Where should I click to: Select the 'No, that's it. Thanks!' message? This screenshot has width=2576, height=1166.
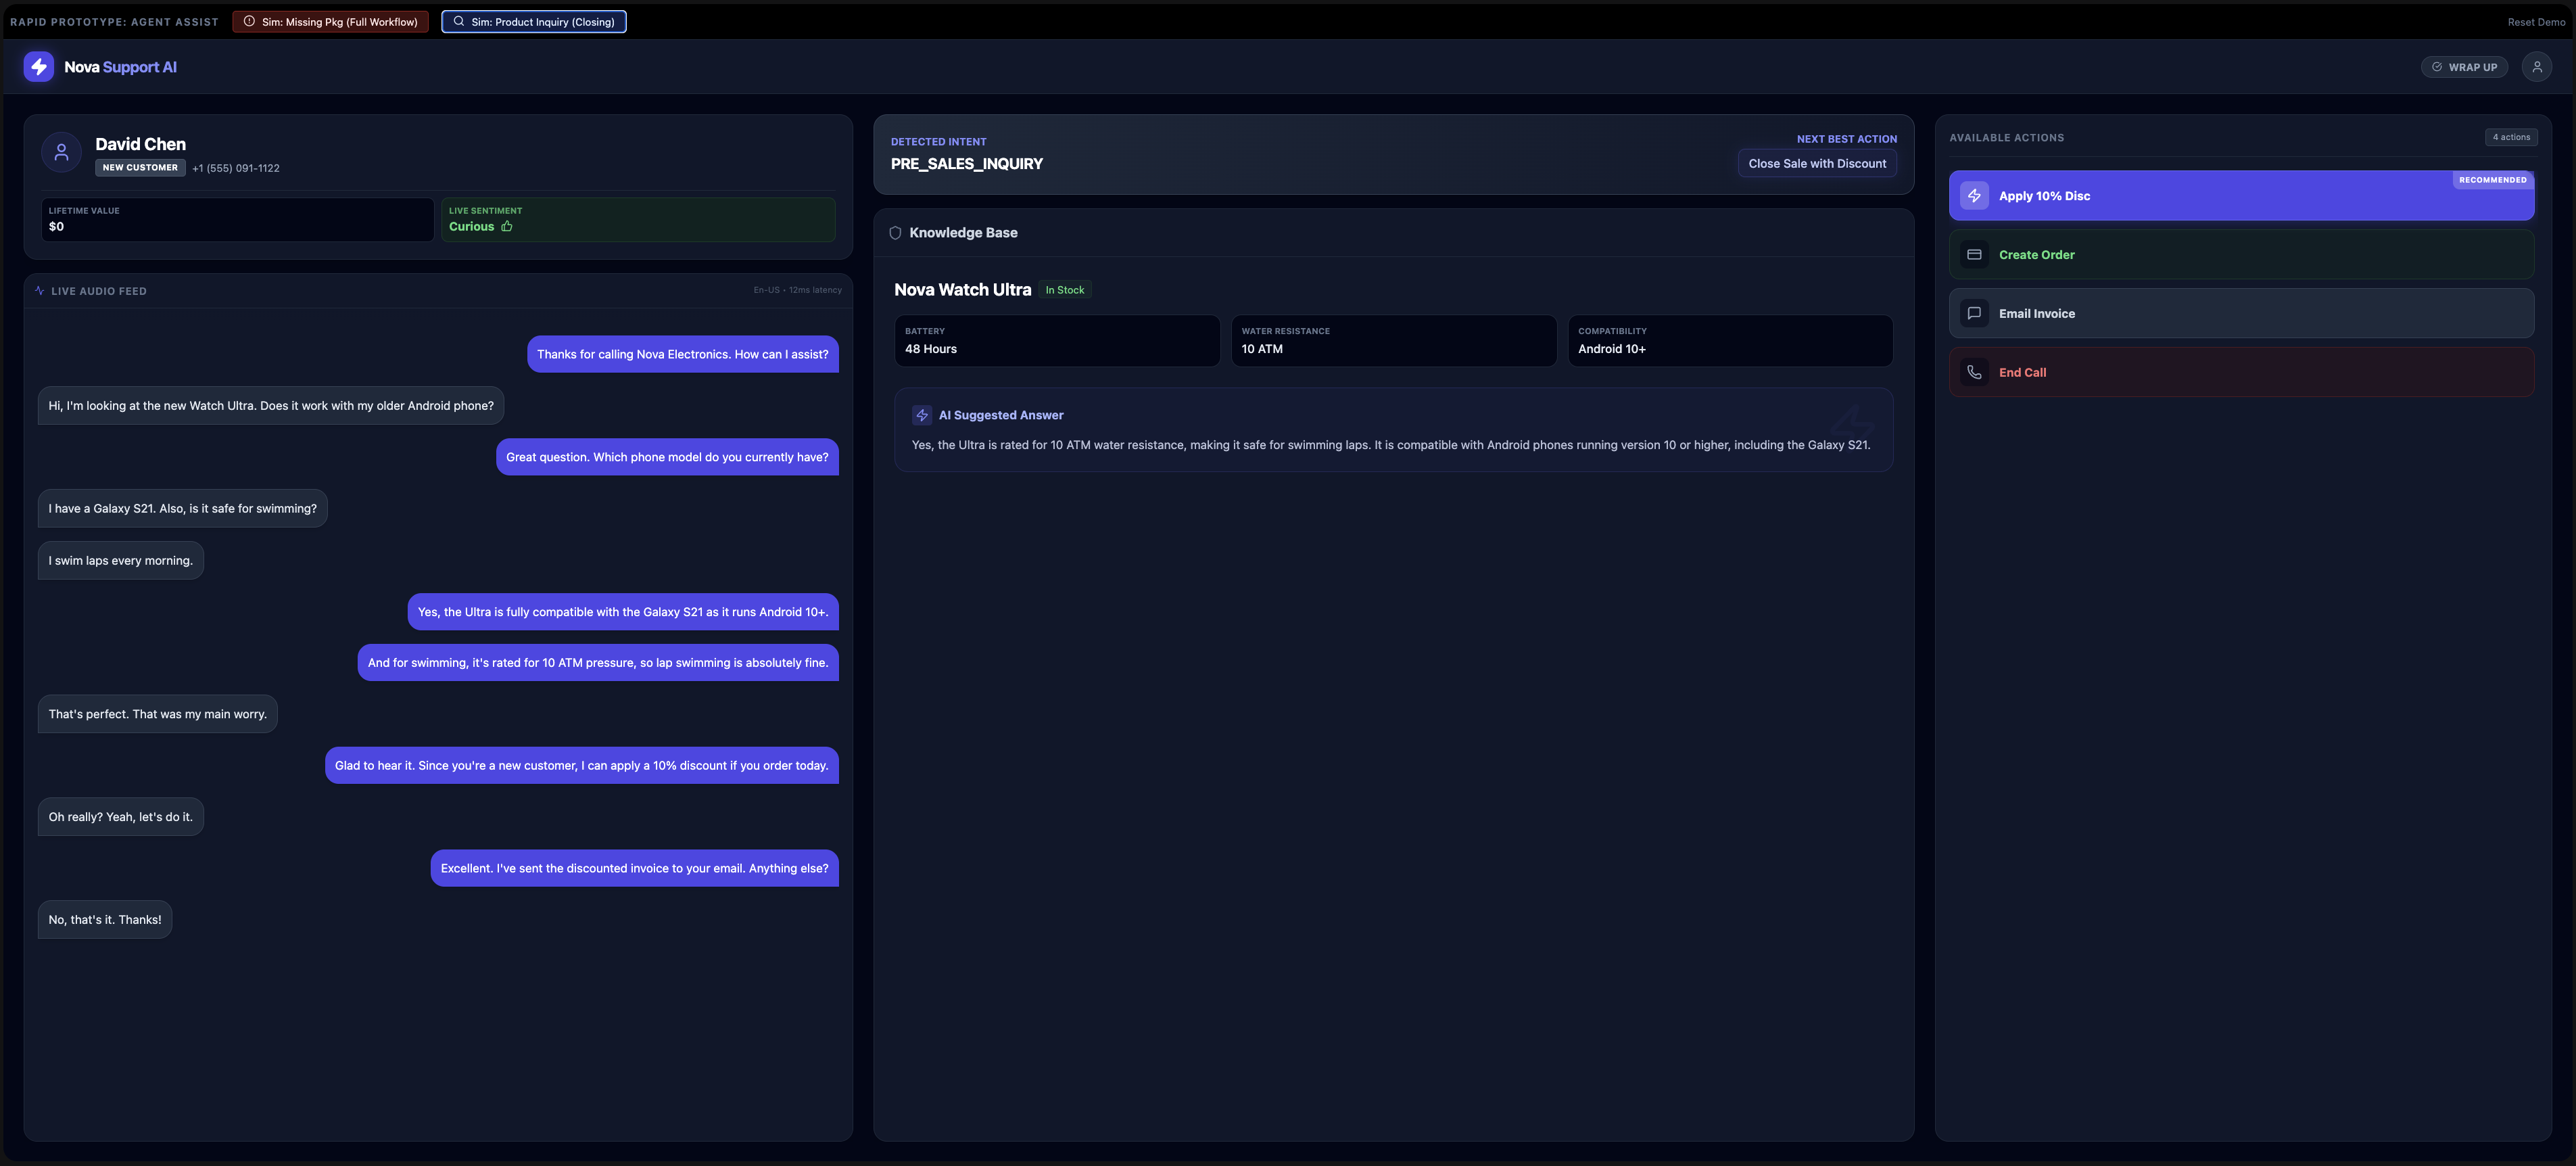tap(105, 920)
